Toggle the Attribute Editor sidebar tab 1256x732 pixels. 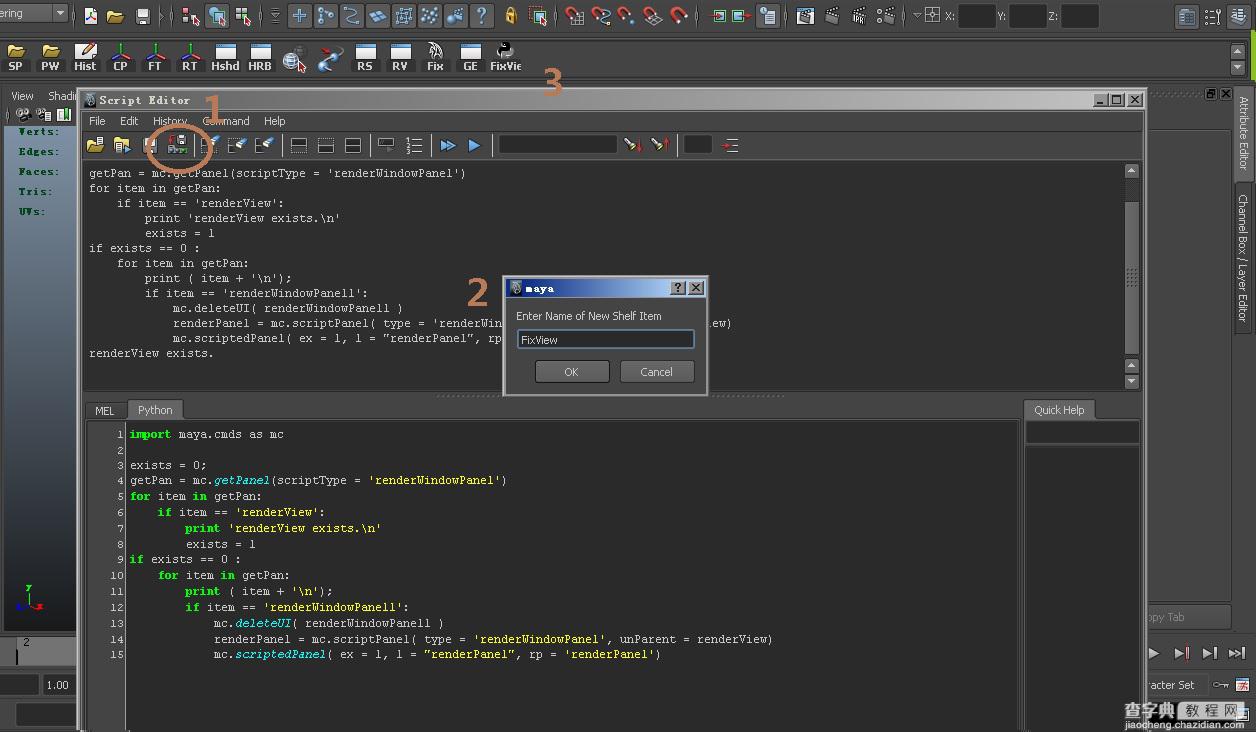click(x=1244, y=133)
